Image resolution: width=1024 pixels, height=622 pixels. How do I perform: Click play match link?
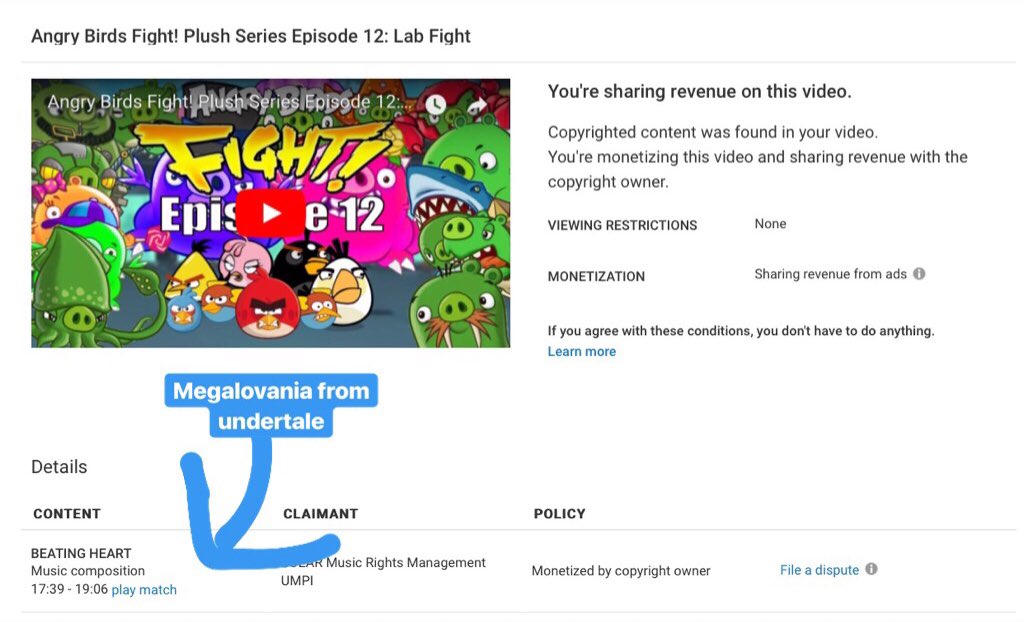pyautogui.click(x=144, y=589)
